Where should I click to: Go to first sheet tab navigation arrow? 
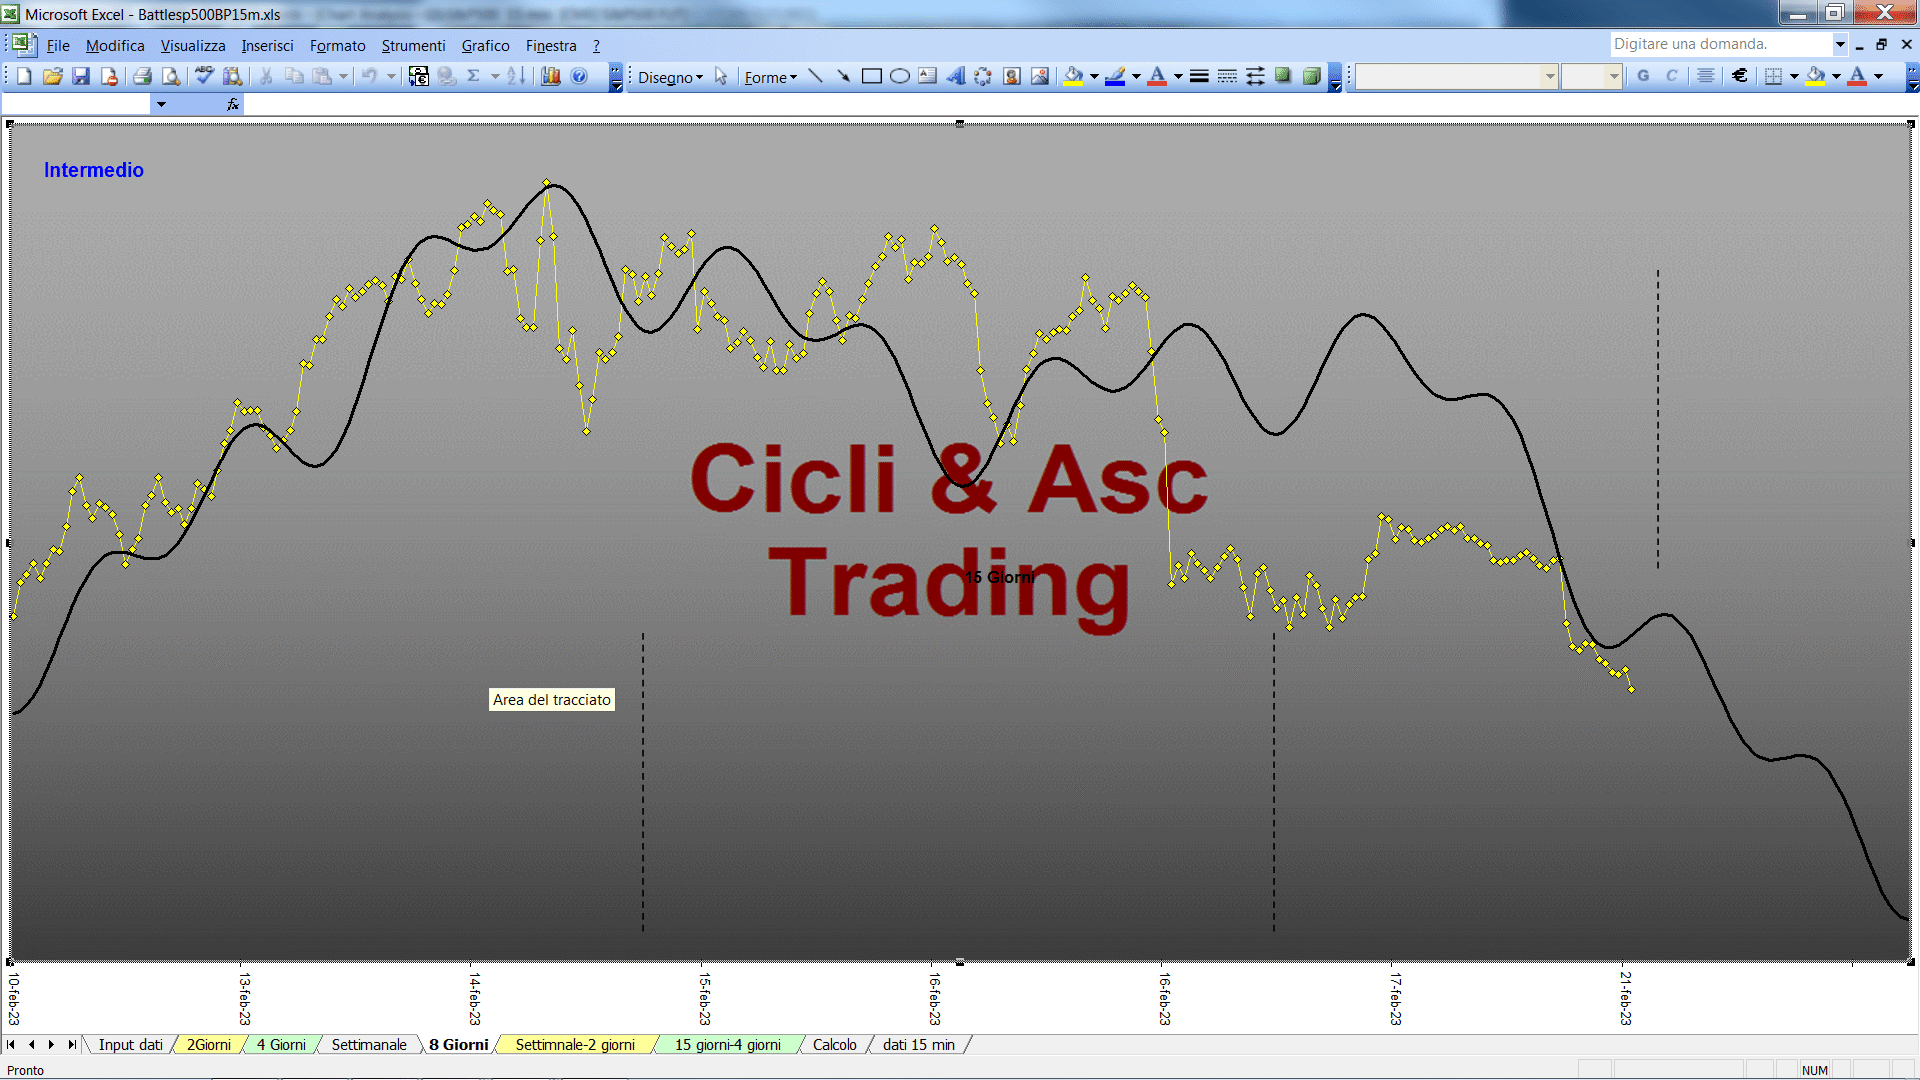11,1044
